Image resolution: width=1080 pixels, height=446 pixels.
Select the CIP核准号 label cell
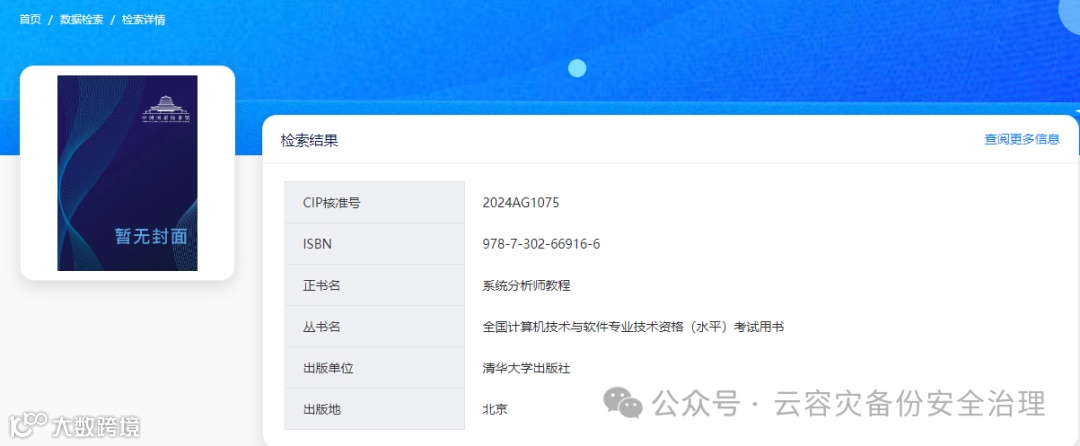[x=375, y=202]
